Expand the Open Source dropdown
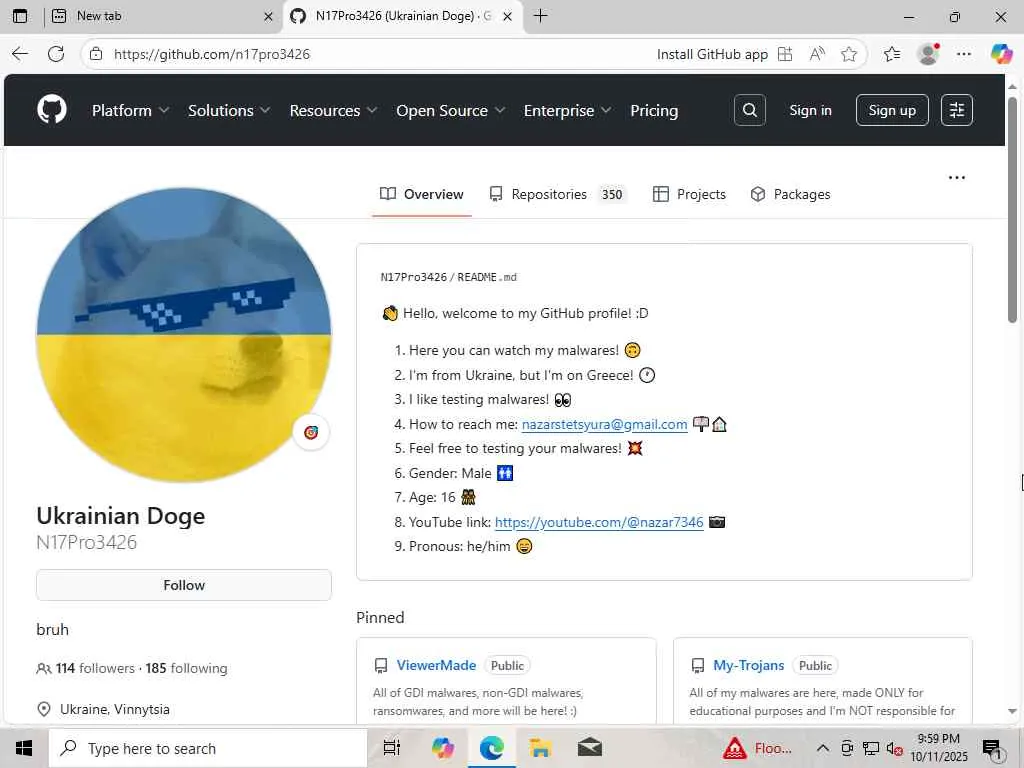 pos(451,110)
